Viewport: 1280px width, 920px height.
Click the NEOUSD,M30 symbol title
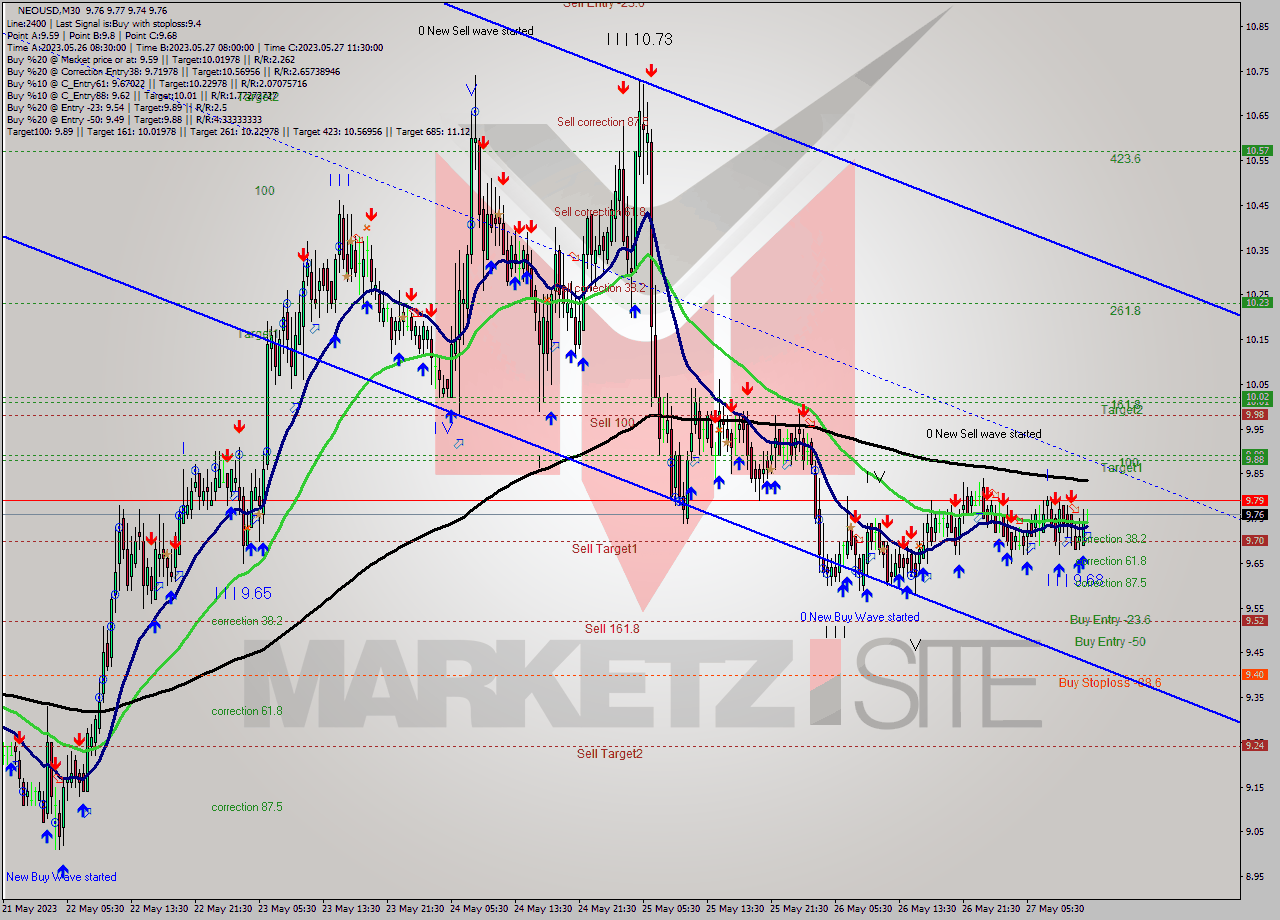(50, 10)
